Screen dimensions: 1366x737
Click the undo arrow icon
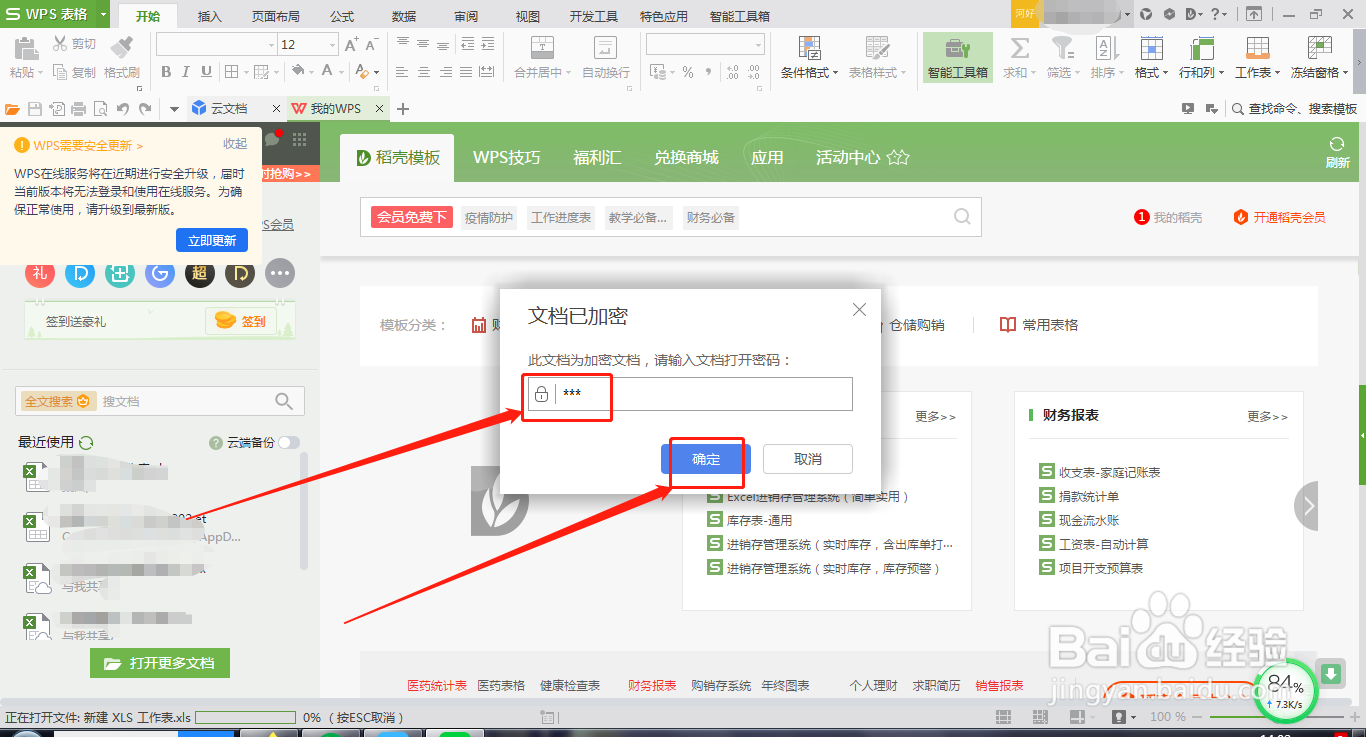123,109
